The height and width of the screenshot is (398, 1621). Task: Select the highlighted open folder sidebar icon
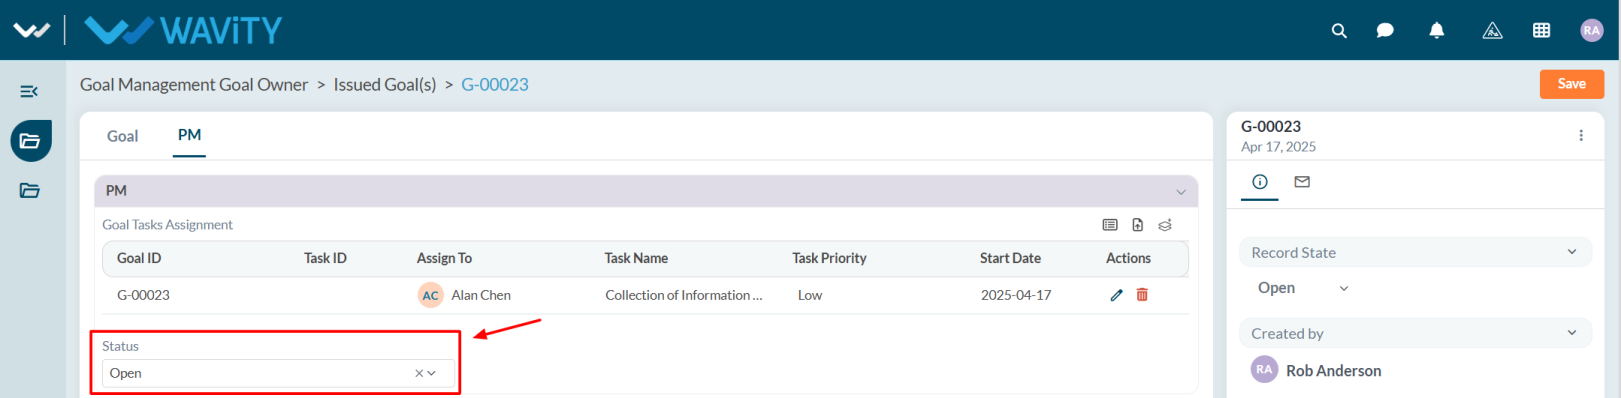coord(31,141)
